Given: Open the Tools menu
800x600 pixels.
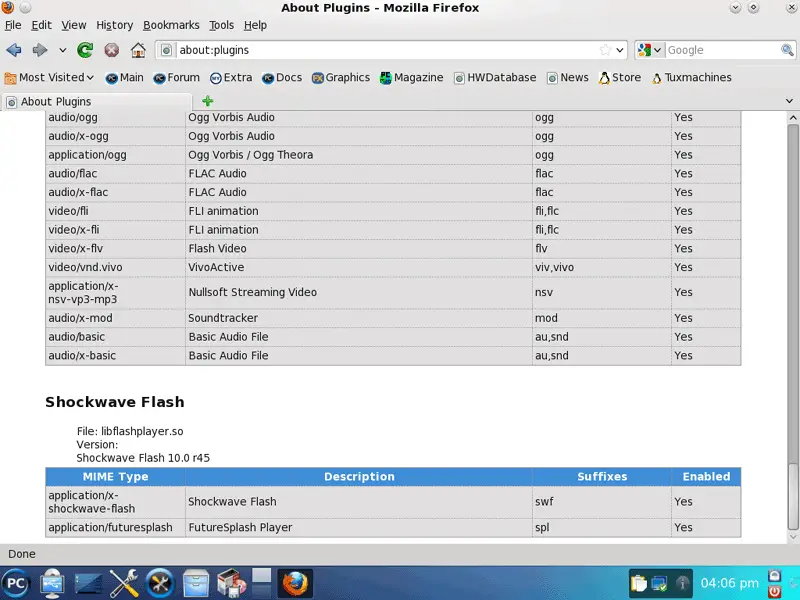Looking at the screenshot, I should point(221,25).
